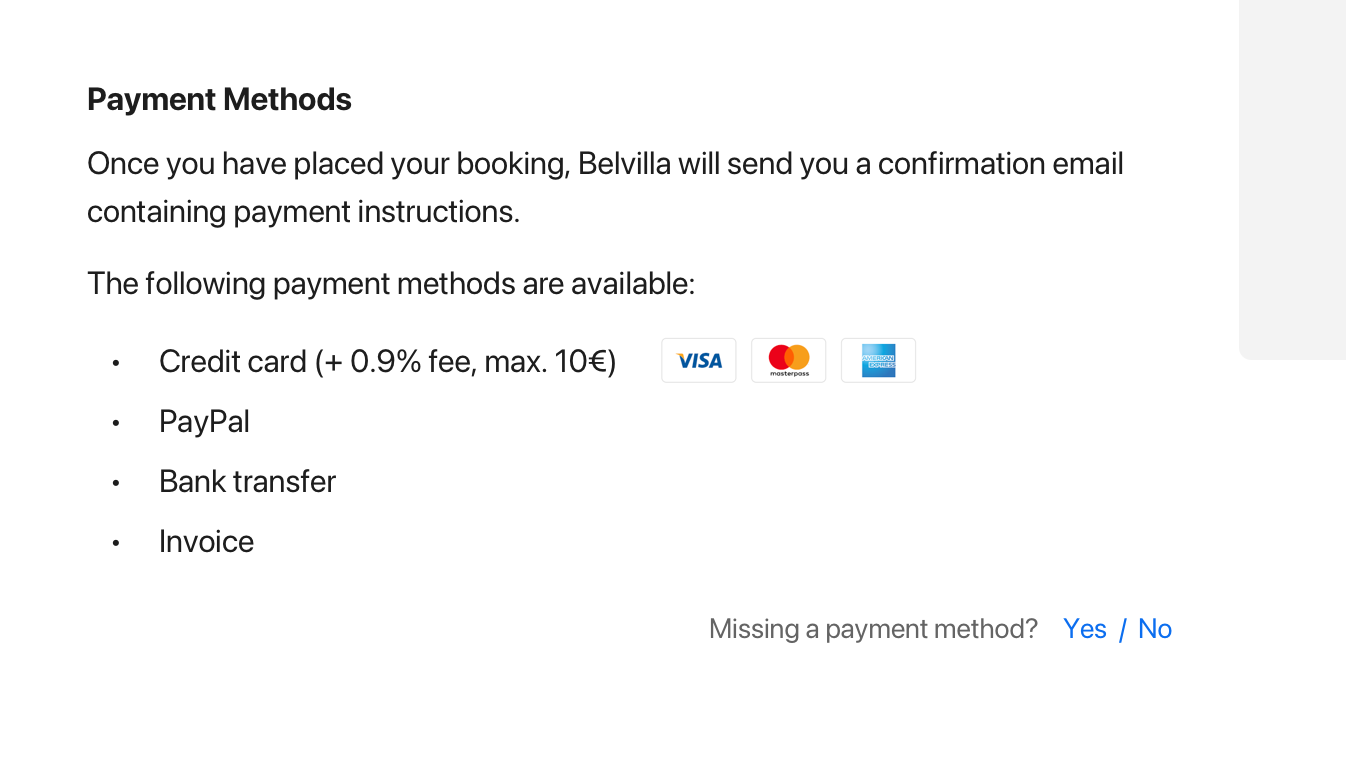
Task: Click the word Belvilla in the paragraph
Action: tap(624, 163)
